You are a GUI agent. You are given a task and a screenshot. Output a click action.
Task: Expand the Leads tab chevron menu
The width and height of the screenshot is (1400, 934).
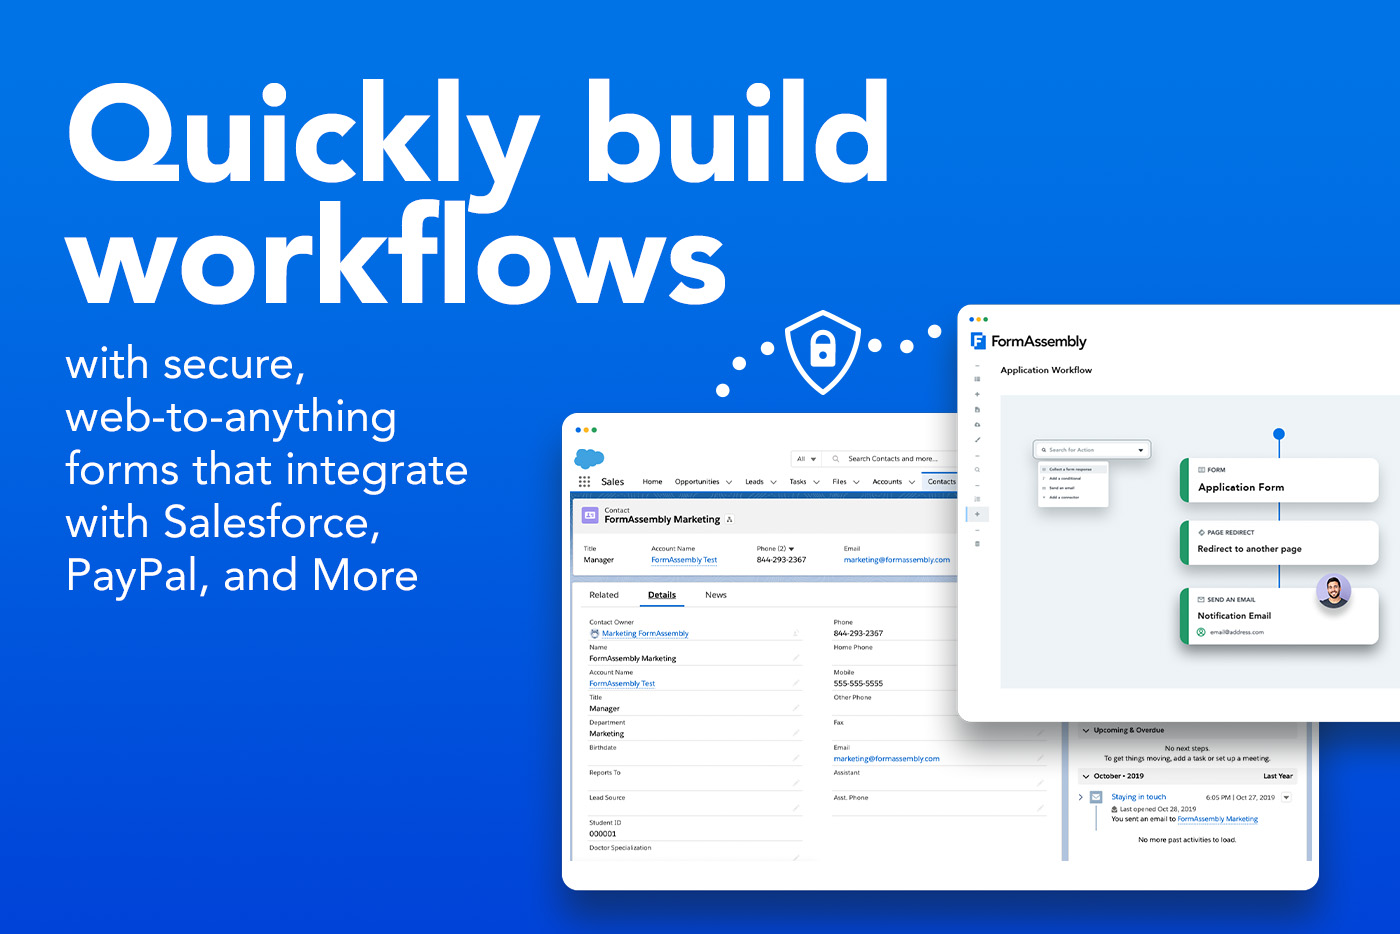pos(773,482)
